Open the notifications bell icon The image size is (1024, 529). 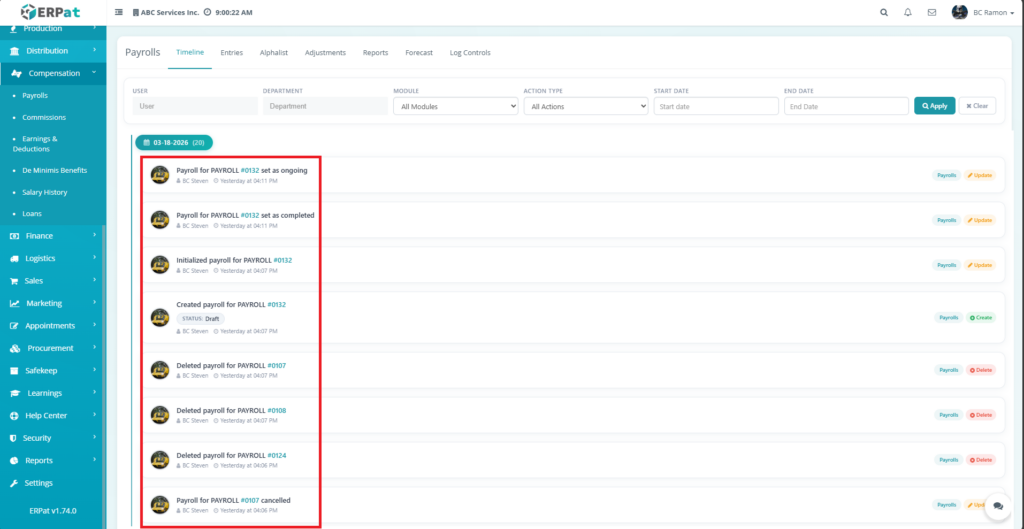pos(908,12)
